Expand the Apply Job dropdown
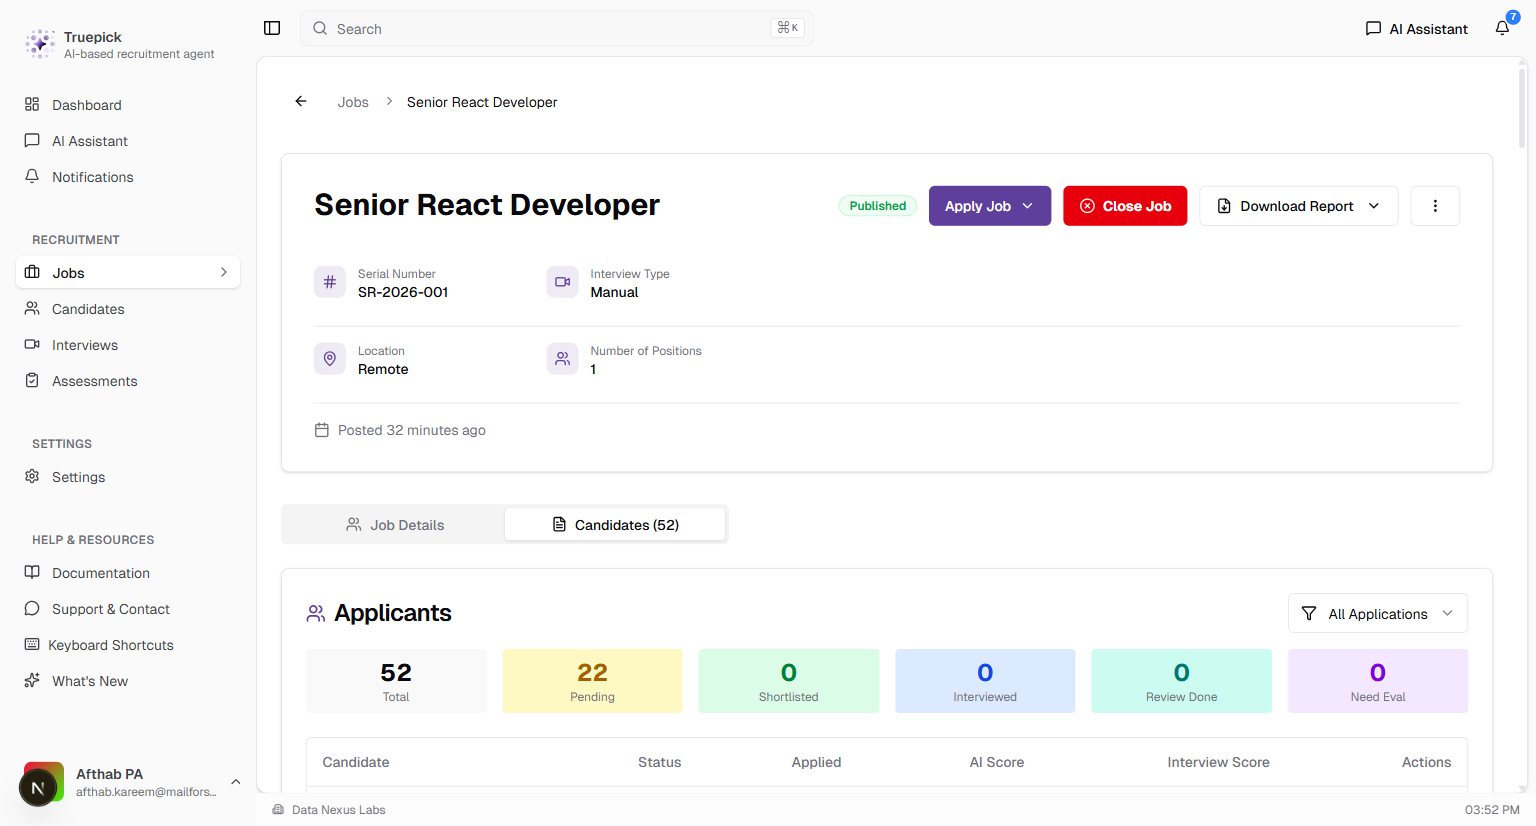The width and height of the screenshot is (1536, 826). [989, 206]
